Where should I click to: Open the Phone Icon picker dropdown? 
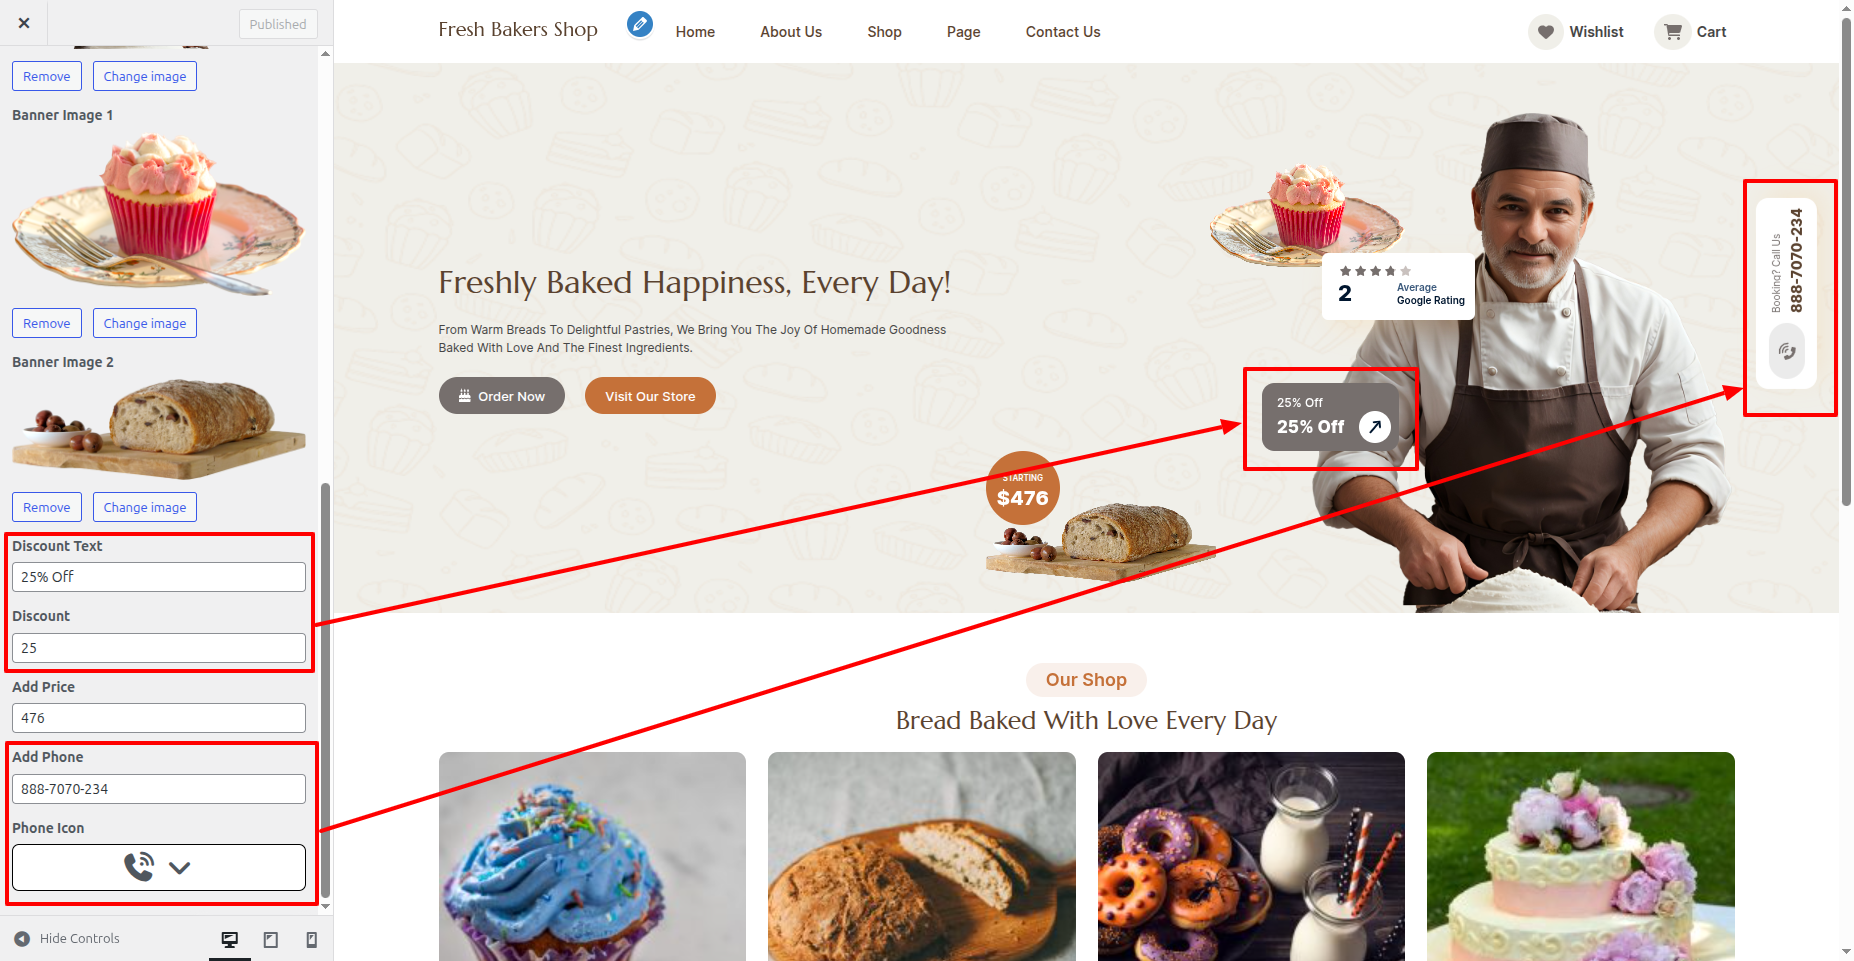tap(159, 867)
